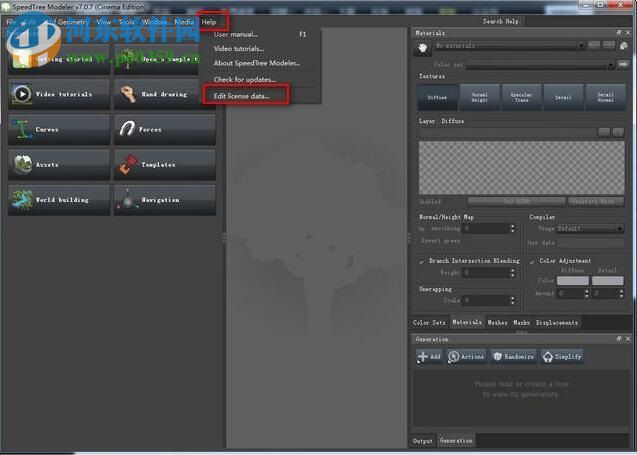637x455 pixels.
Task: Choose Check for updates menu item
Action: coord(260,80)
